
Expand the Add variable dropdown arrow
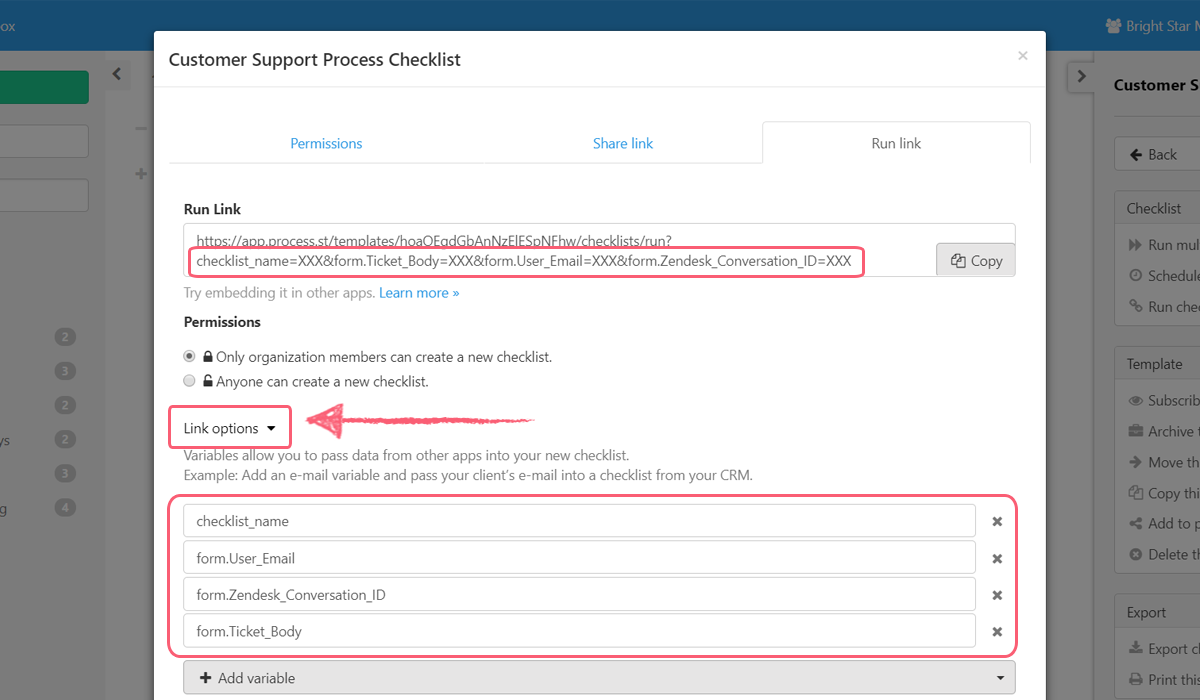click(x=999, y=677)
